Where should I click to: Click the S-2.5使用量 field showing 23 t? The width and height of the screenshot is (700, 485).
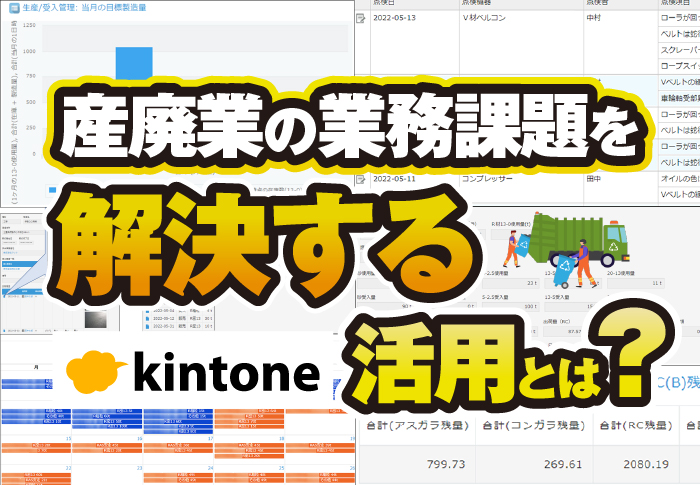[x=511, y=283]
